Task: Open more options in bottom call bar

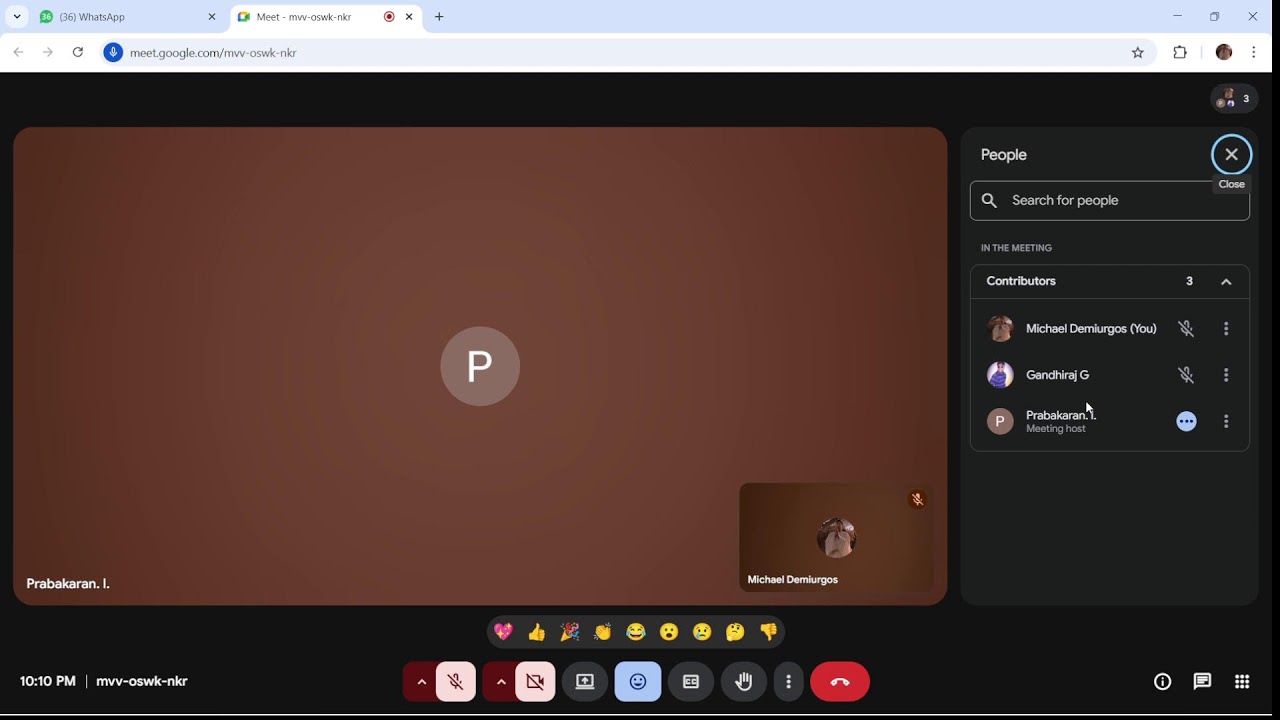Action: pos(789,682)
